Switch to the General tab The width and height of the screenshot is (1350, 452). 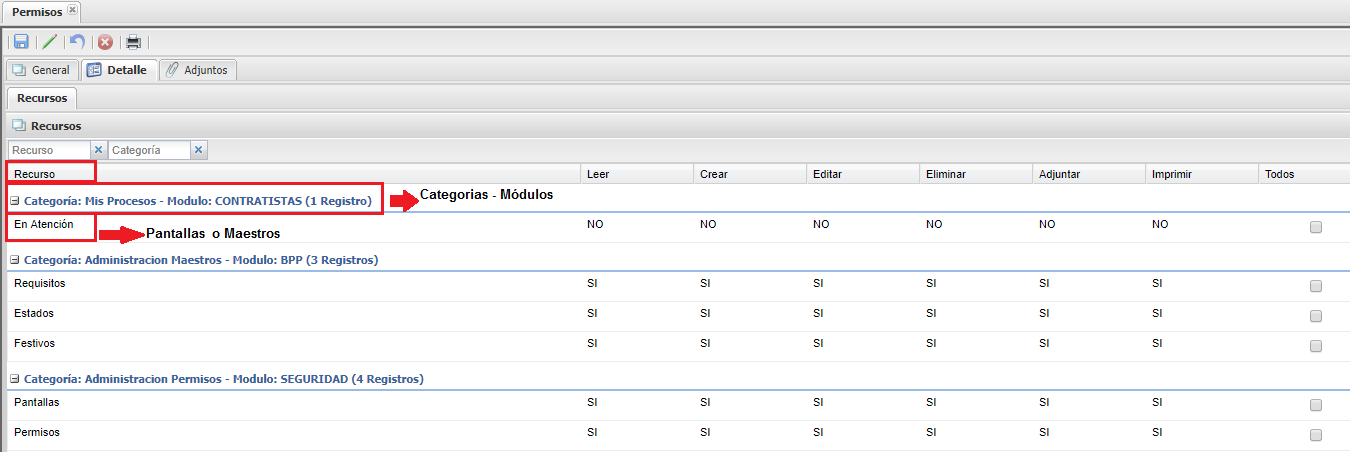pos(41,71)
